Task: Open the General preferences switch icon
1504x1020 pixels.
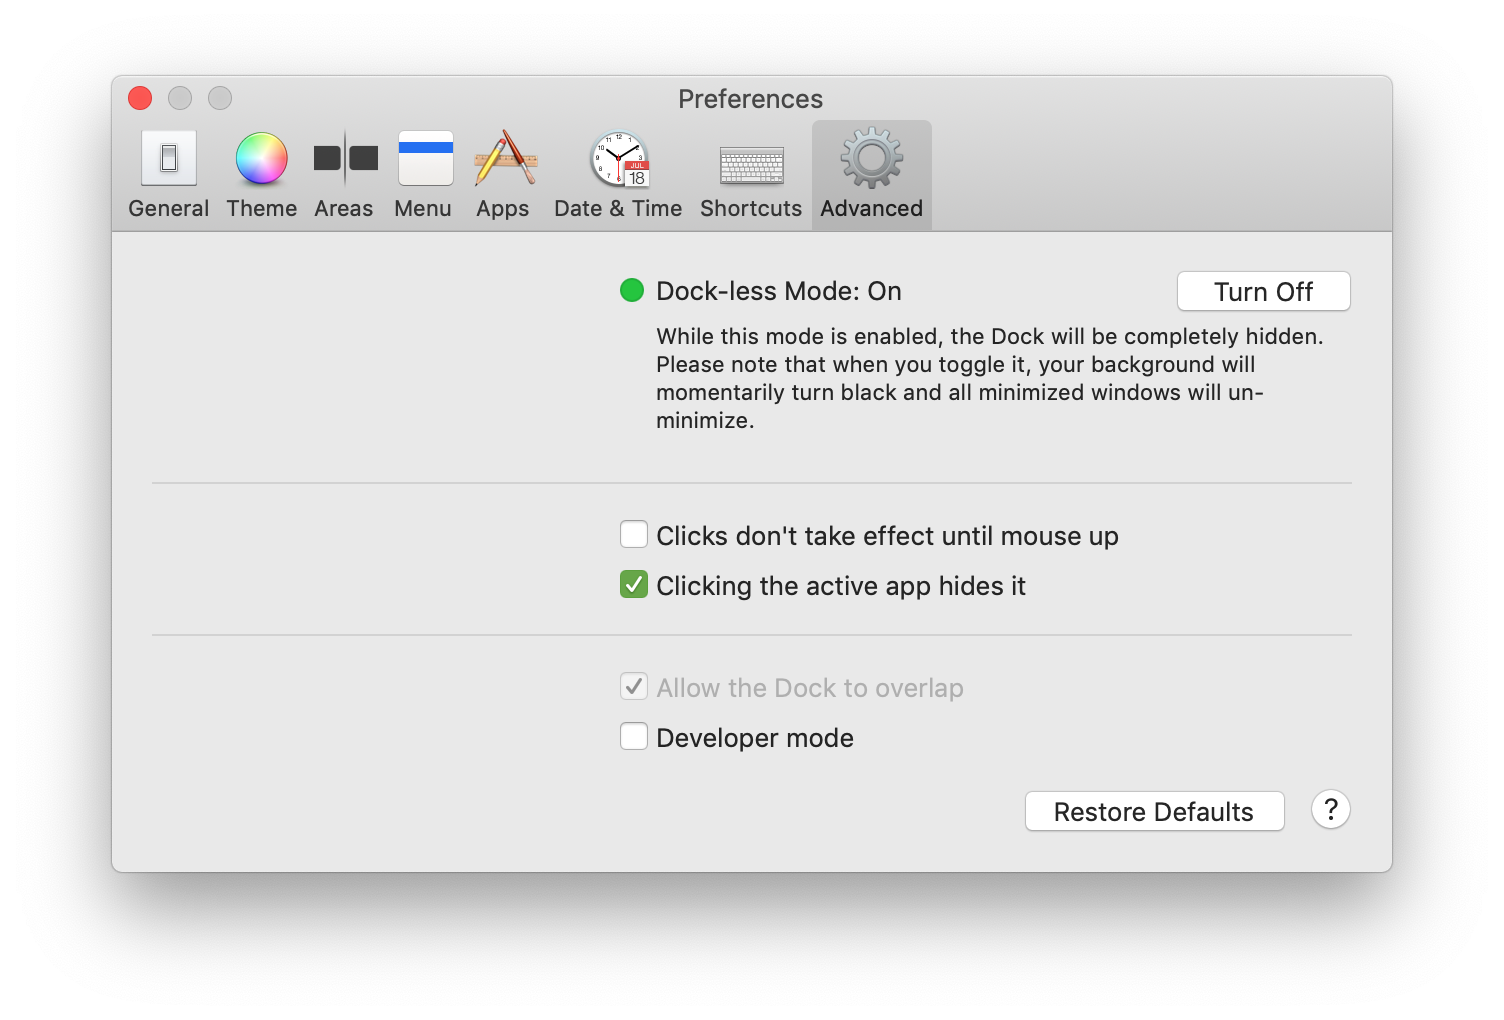Action: [168, 158]
